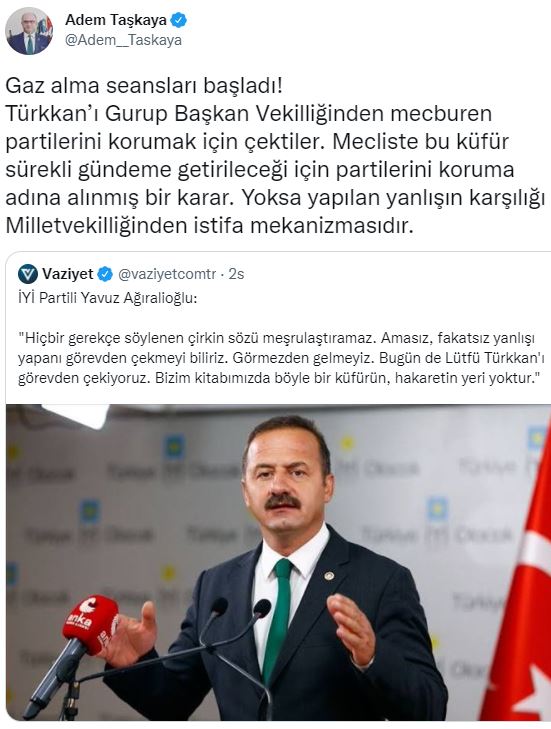Open the @Adem__Taskaya handle link

[123, 40]
